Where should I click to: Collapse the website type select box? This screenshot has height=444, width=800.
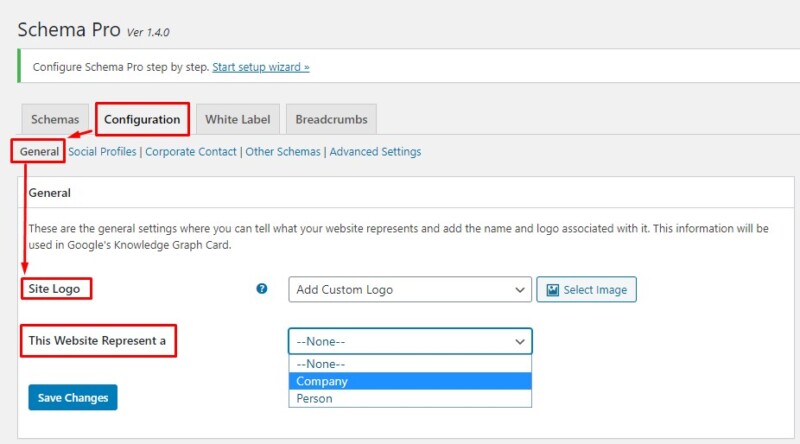(x=409, y=341)
